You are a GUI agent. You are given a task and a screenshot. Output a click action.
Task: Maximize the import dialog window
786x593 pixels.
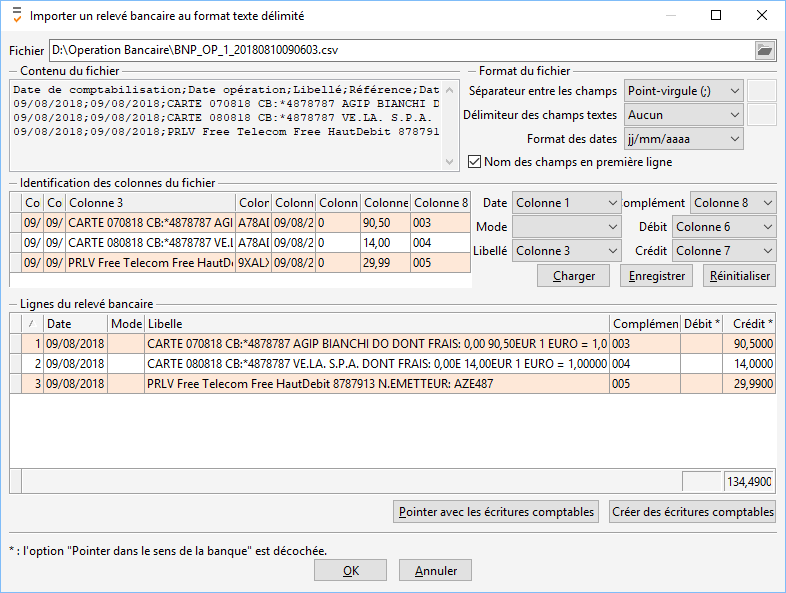point(716,15)
